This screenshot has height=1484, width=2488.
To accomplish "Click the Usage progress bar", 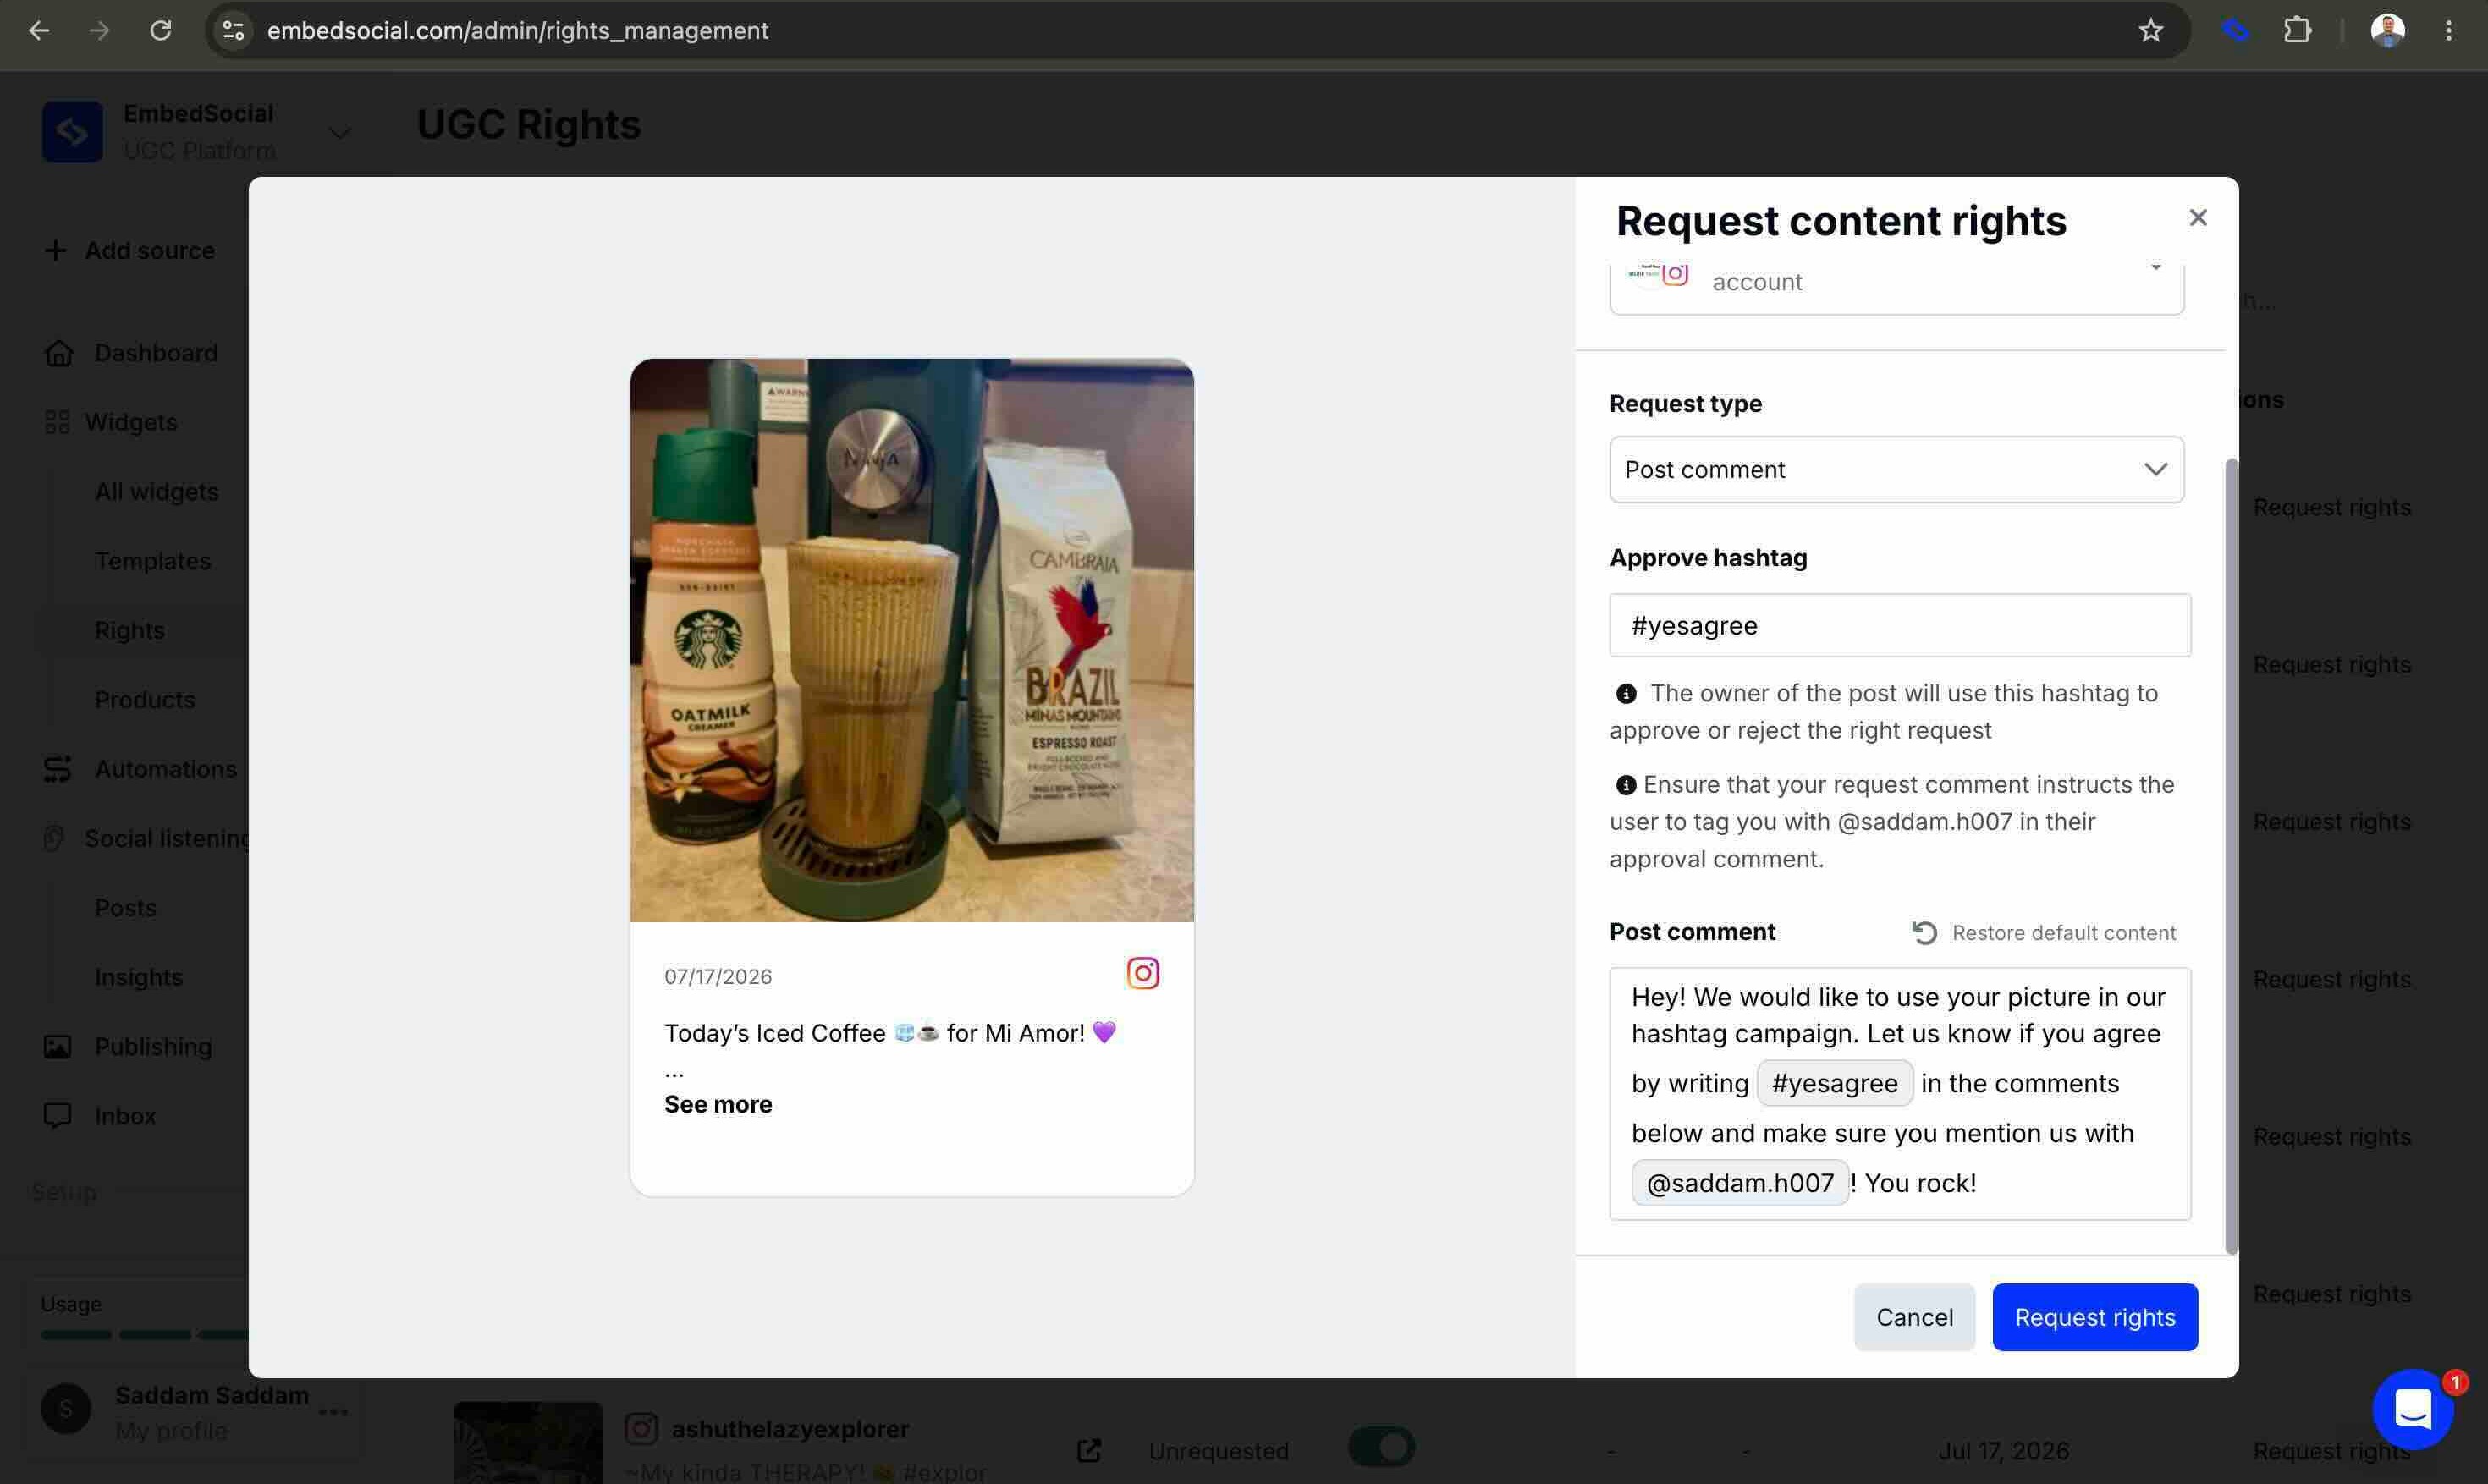I will pyautogui.click(x=145, y=1334).
